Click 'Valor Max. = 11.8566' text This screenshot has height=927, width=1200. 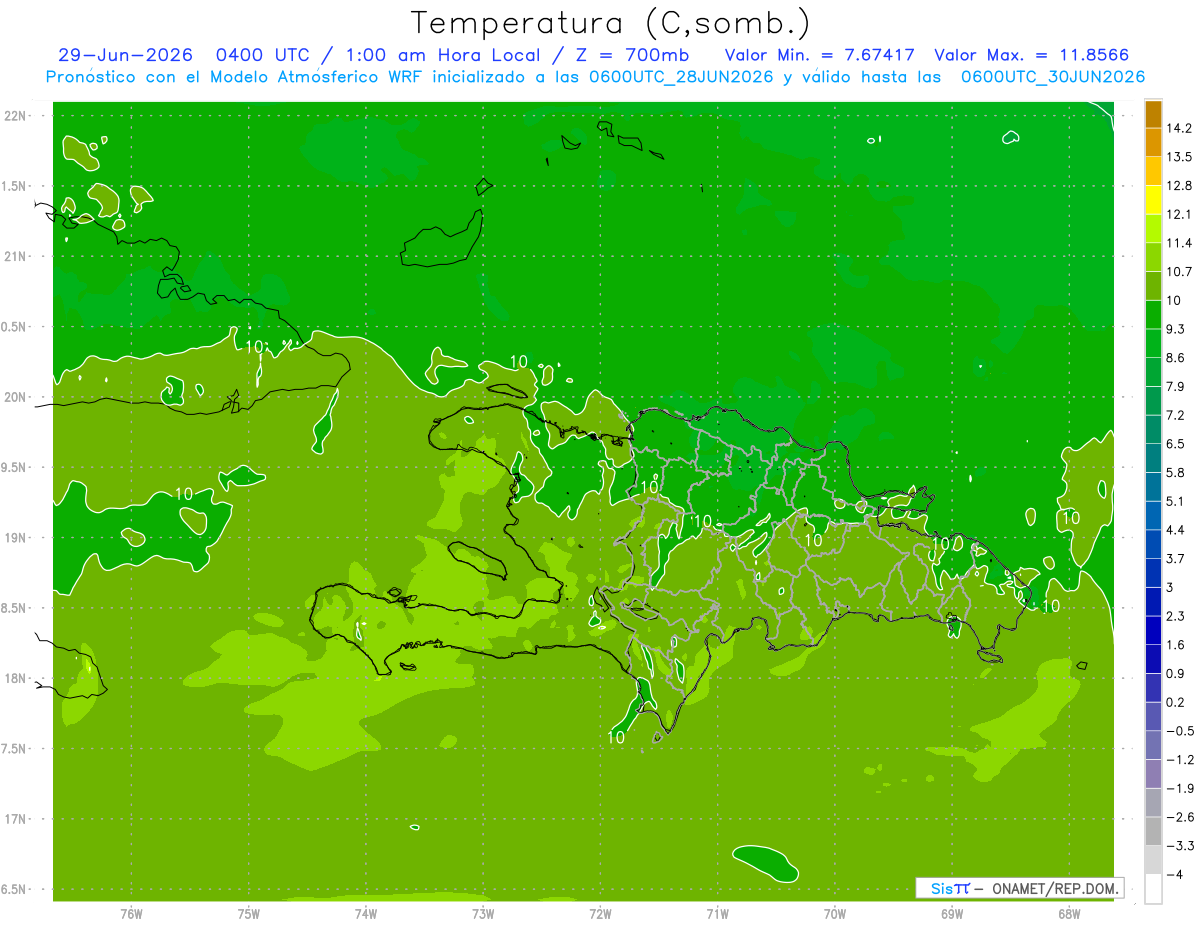pos(1033,55)
